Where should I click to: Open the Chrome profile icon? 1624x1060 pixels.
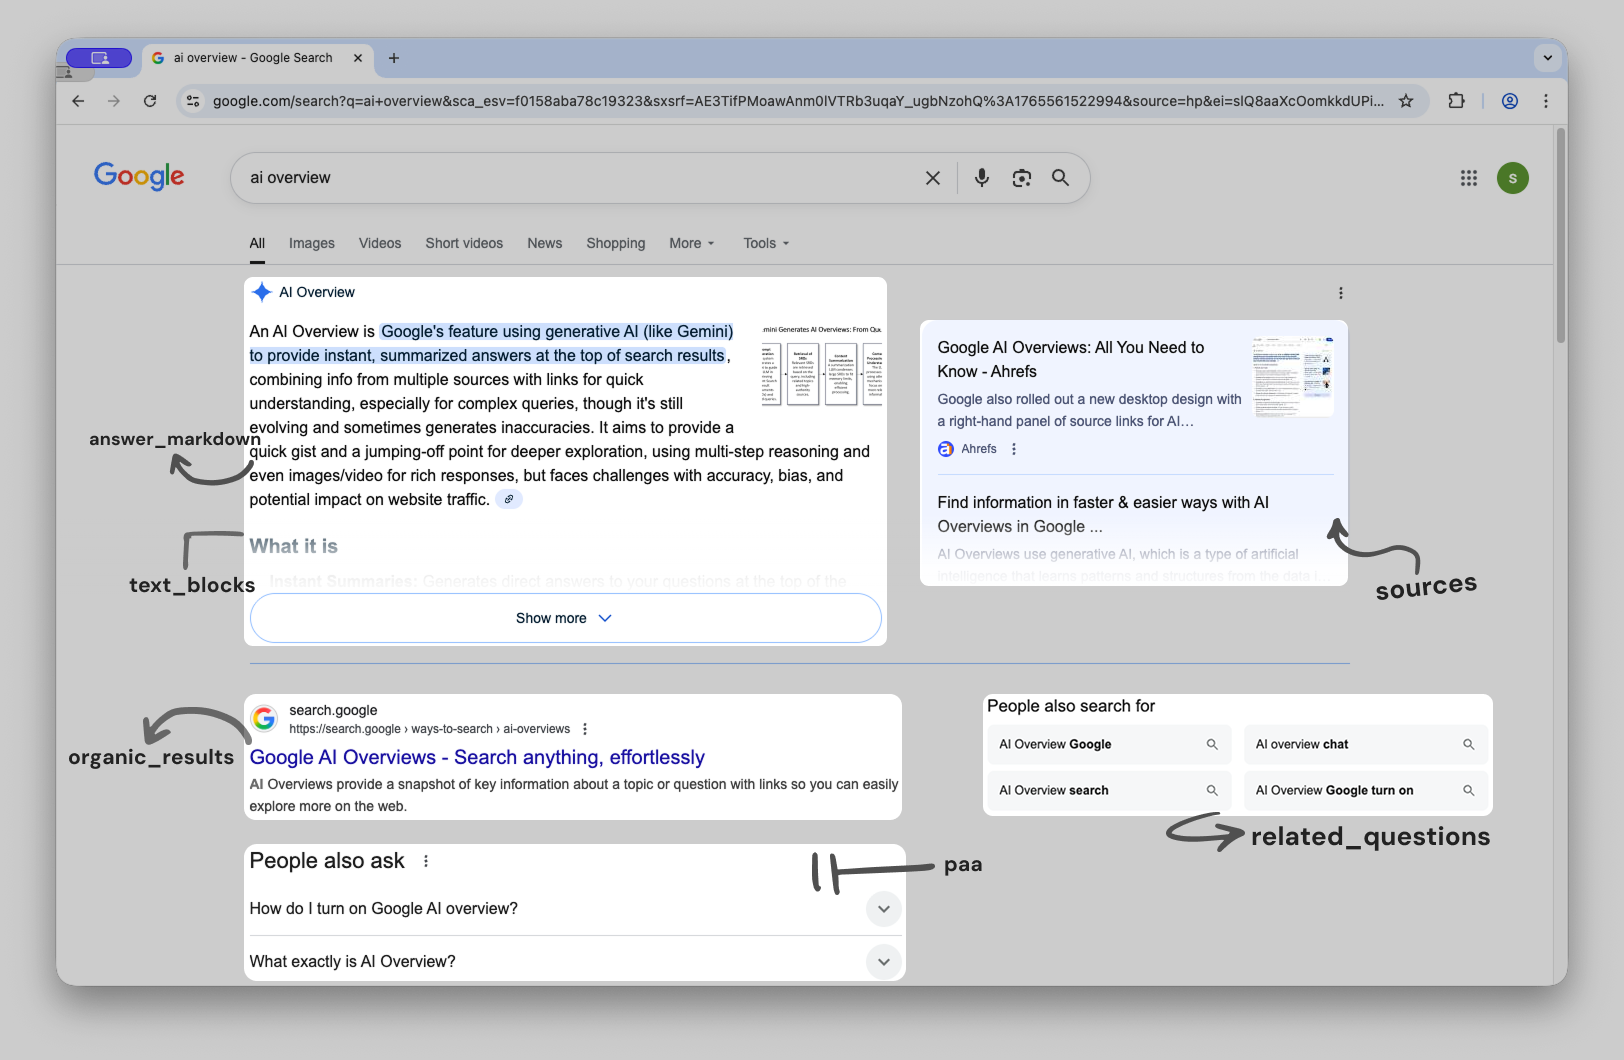[x=1510, y=101]
